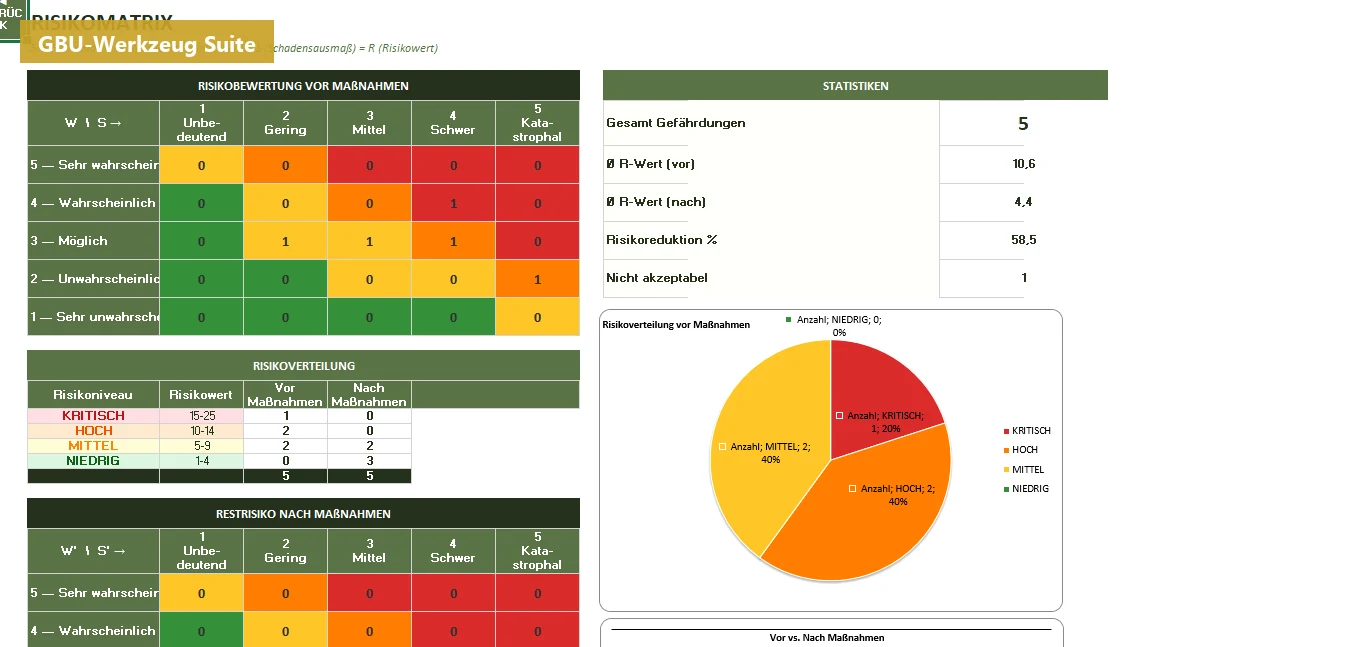Click the Risikowert cell '5-9'
Image resolution: width=1353 pixels, height=647 pixels.
pos(201,446)
